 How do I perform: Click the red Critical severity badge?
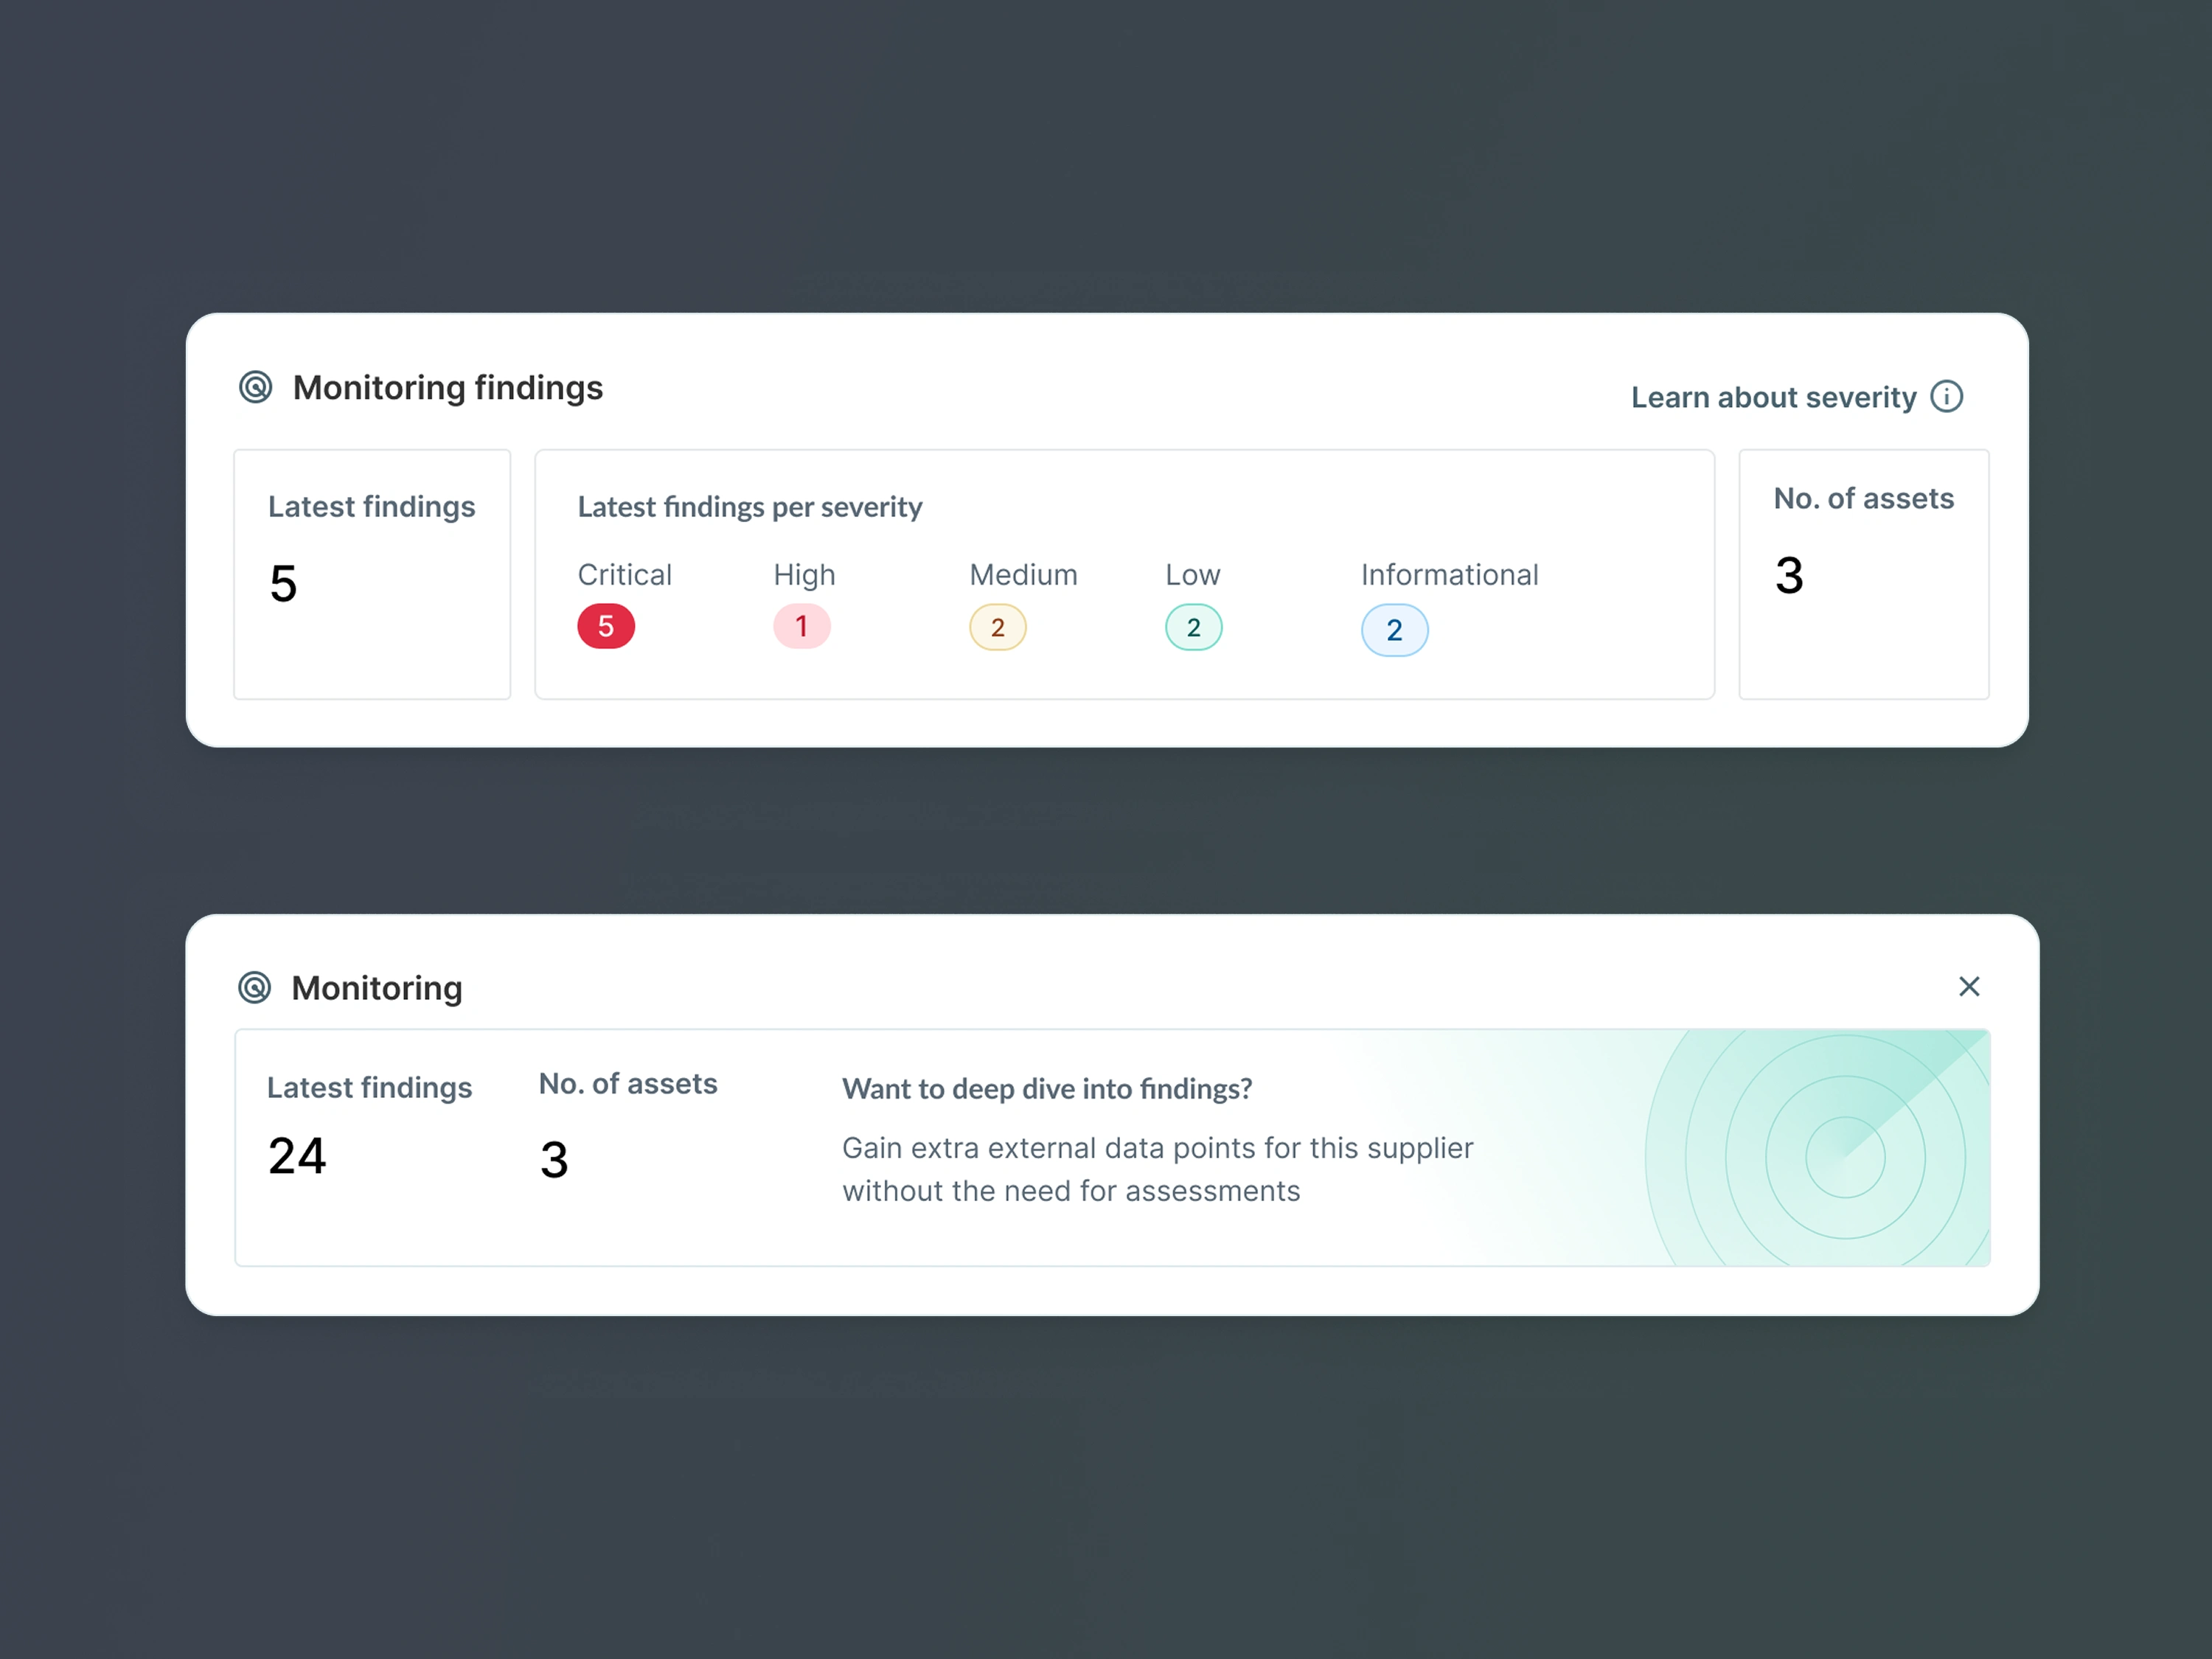(x=606, y=626)
